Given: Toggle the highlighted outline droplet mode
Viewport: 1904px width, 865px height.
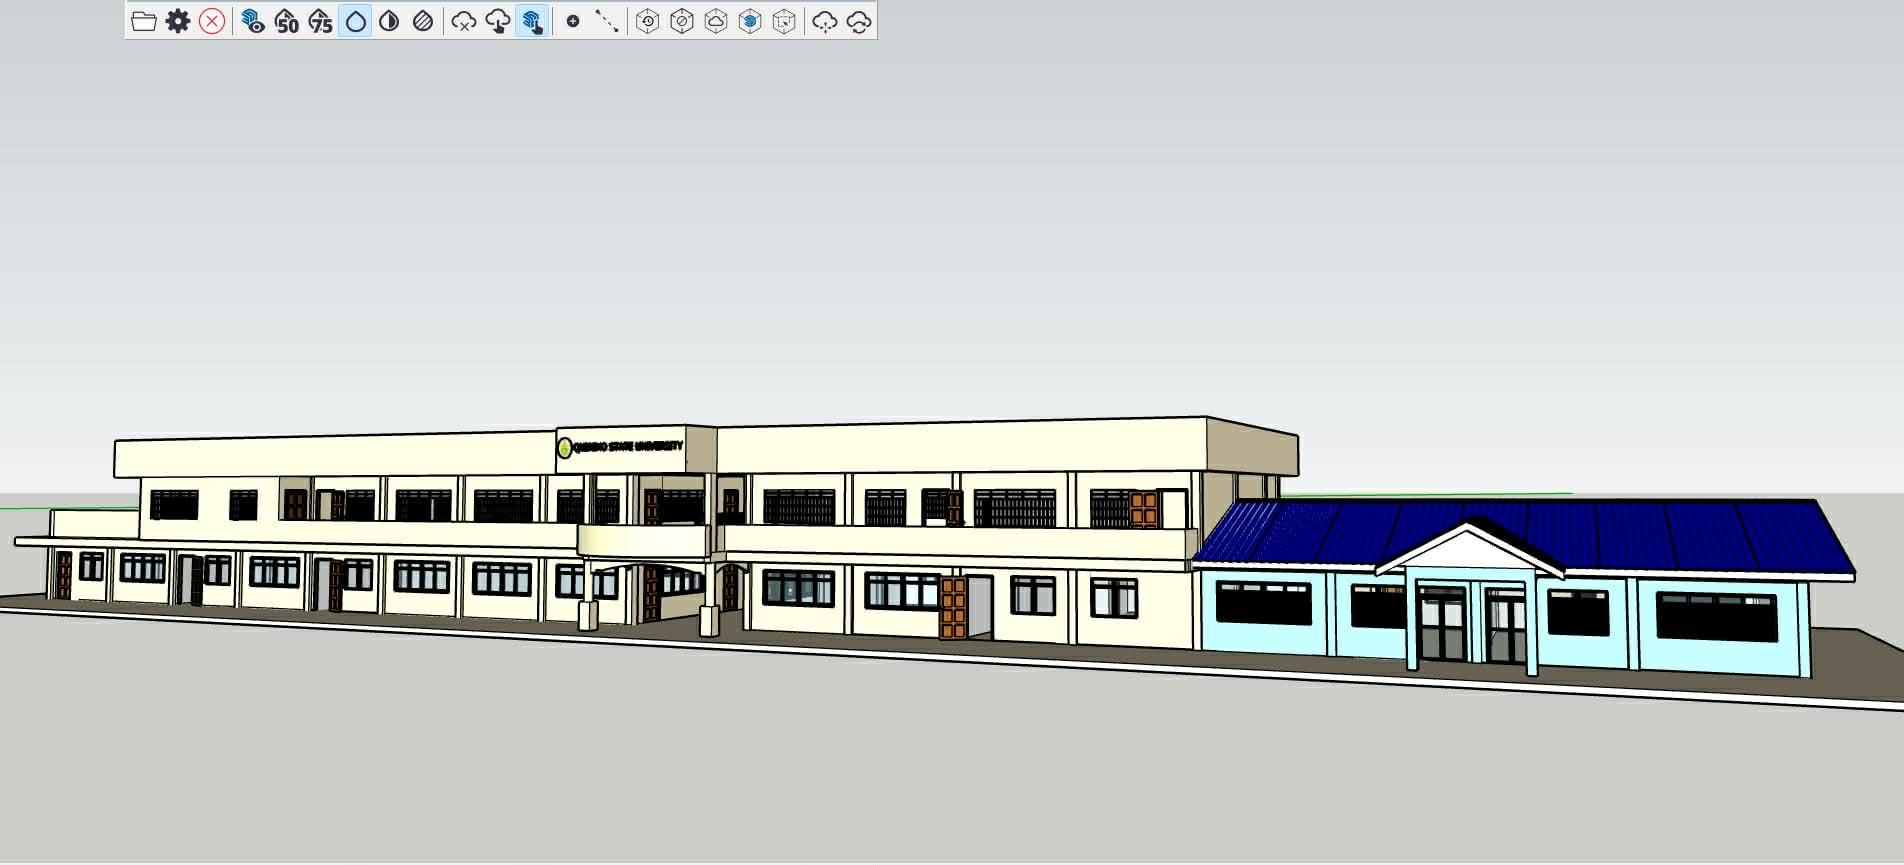Looking at the screenshot, I should pos(355,21).
